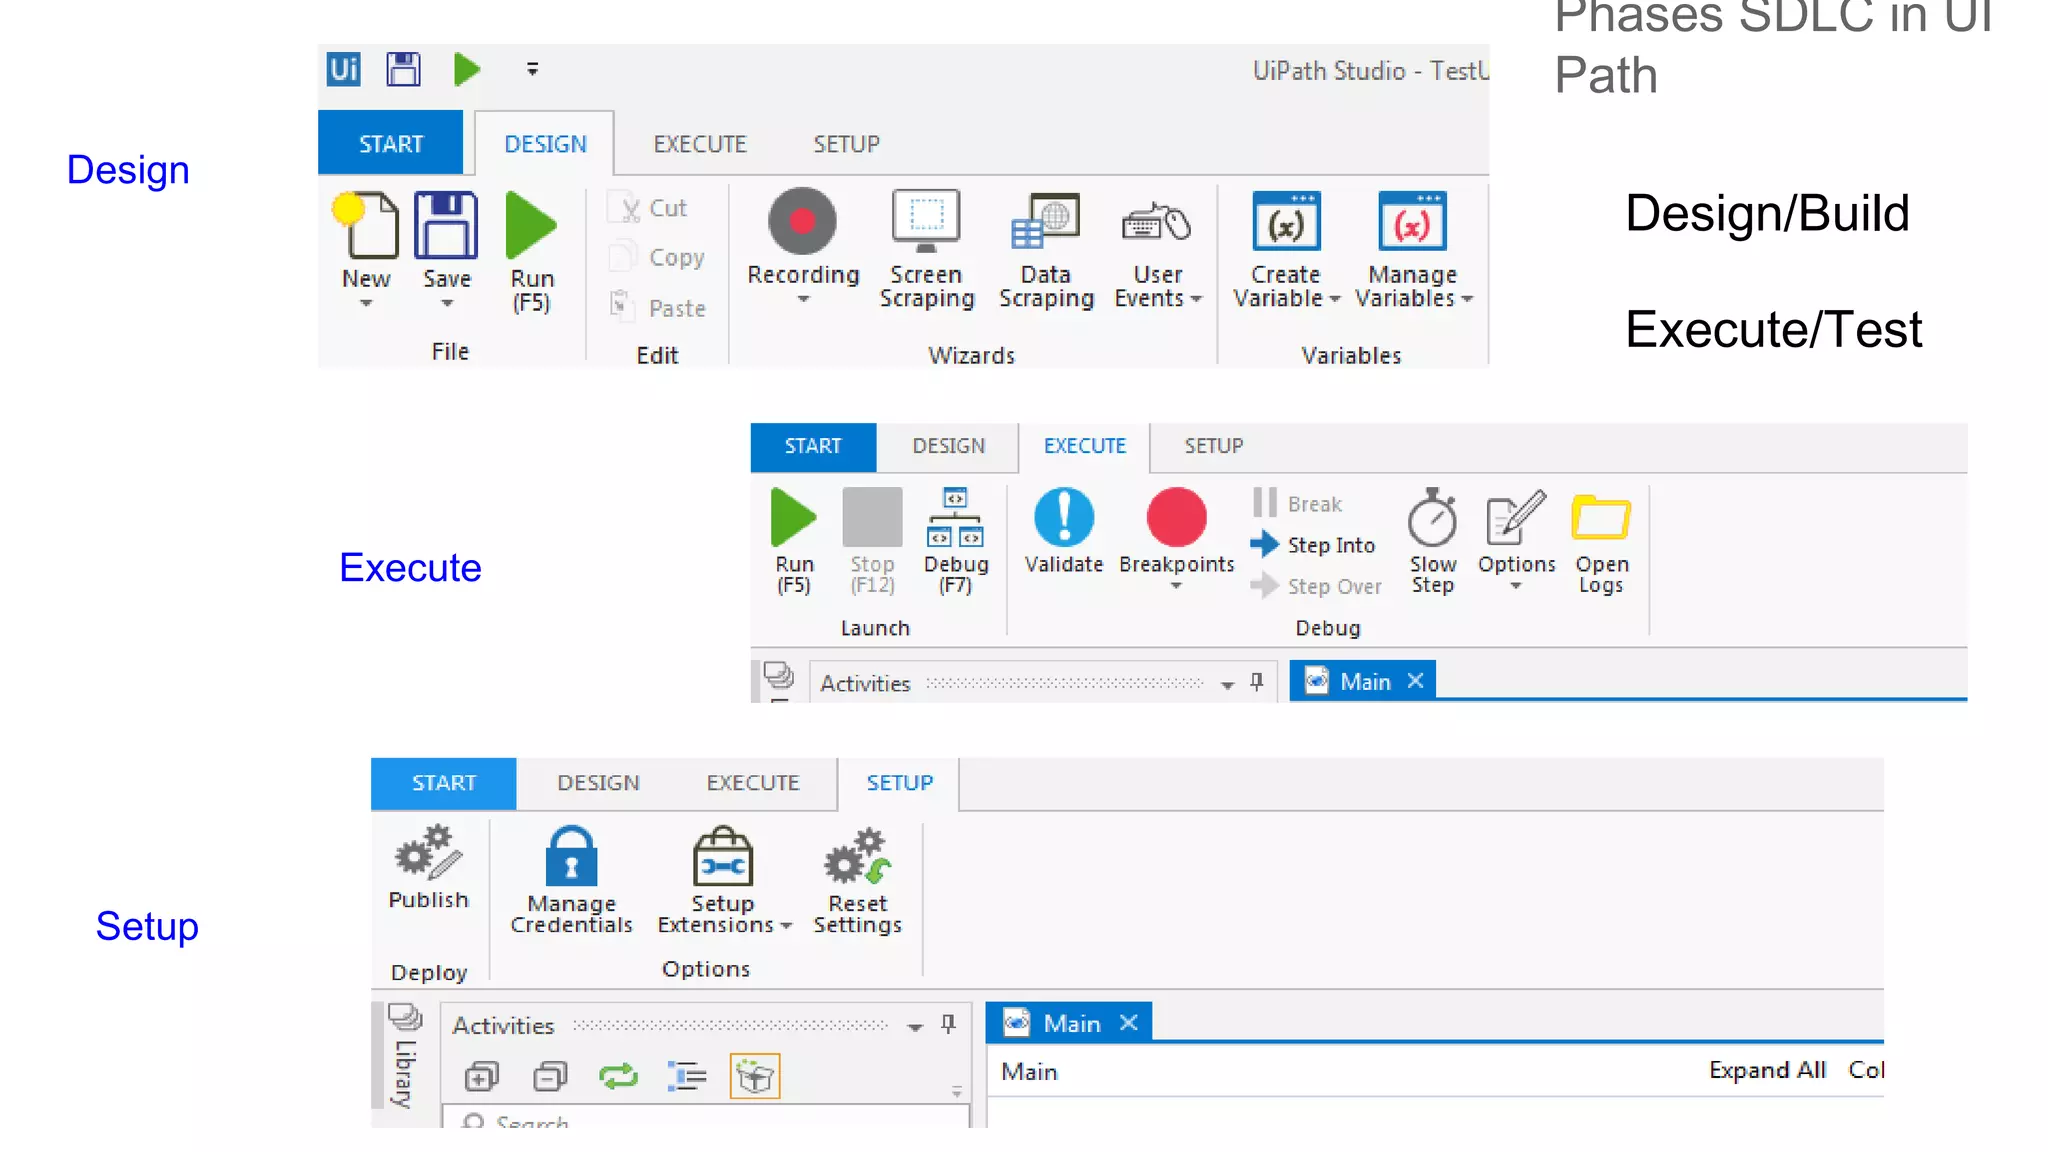2048x1152 pixels.
Task: Click Run (F5) in the Launch group
Action: 794,541
